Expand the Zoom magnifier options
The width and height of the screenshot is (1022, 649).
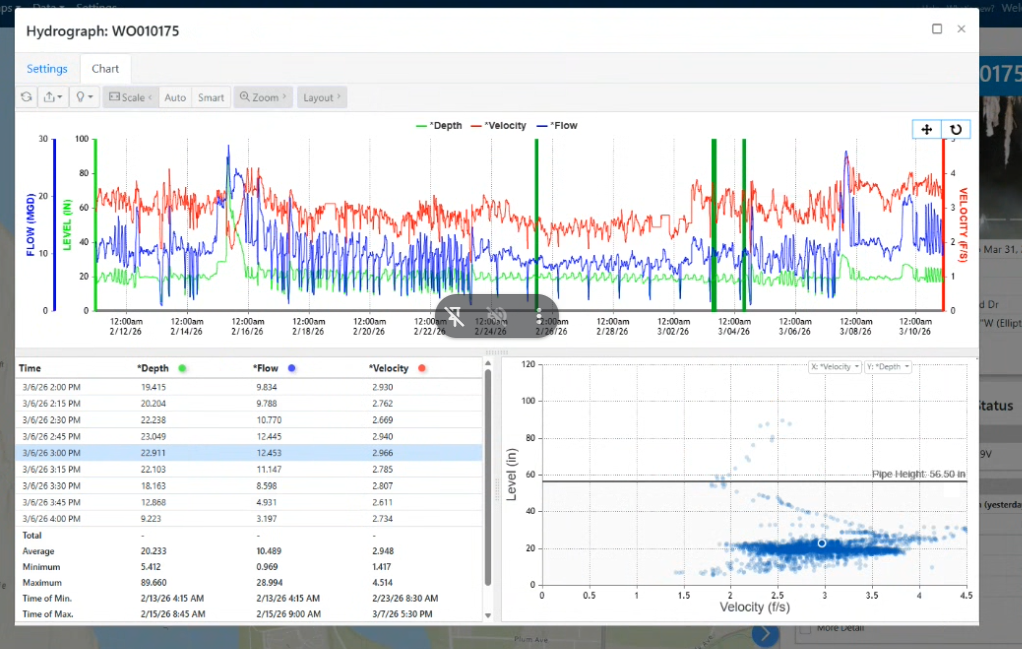[262, 97]
